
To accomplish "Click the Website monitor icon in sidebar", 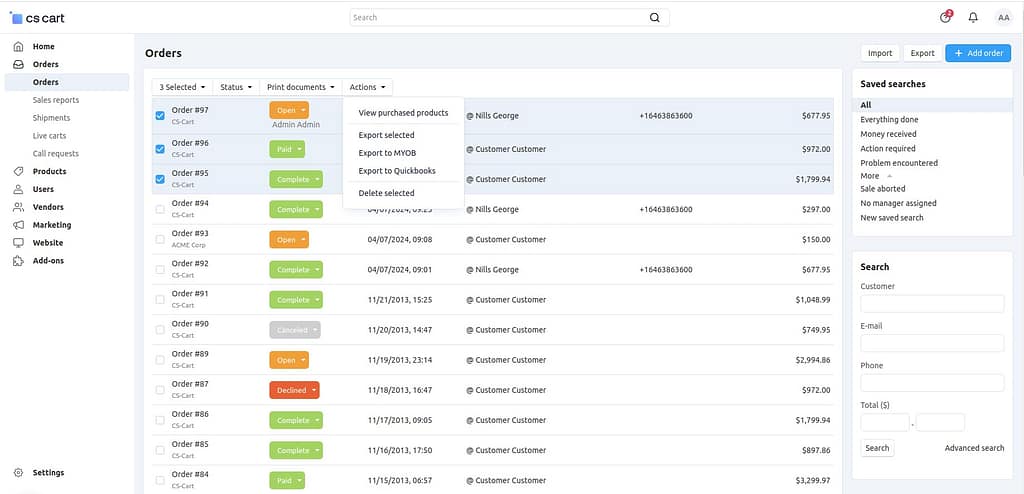I will click(x=18, y=243).
